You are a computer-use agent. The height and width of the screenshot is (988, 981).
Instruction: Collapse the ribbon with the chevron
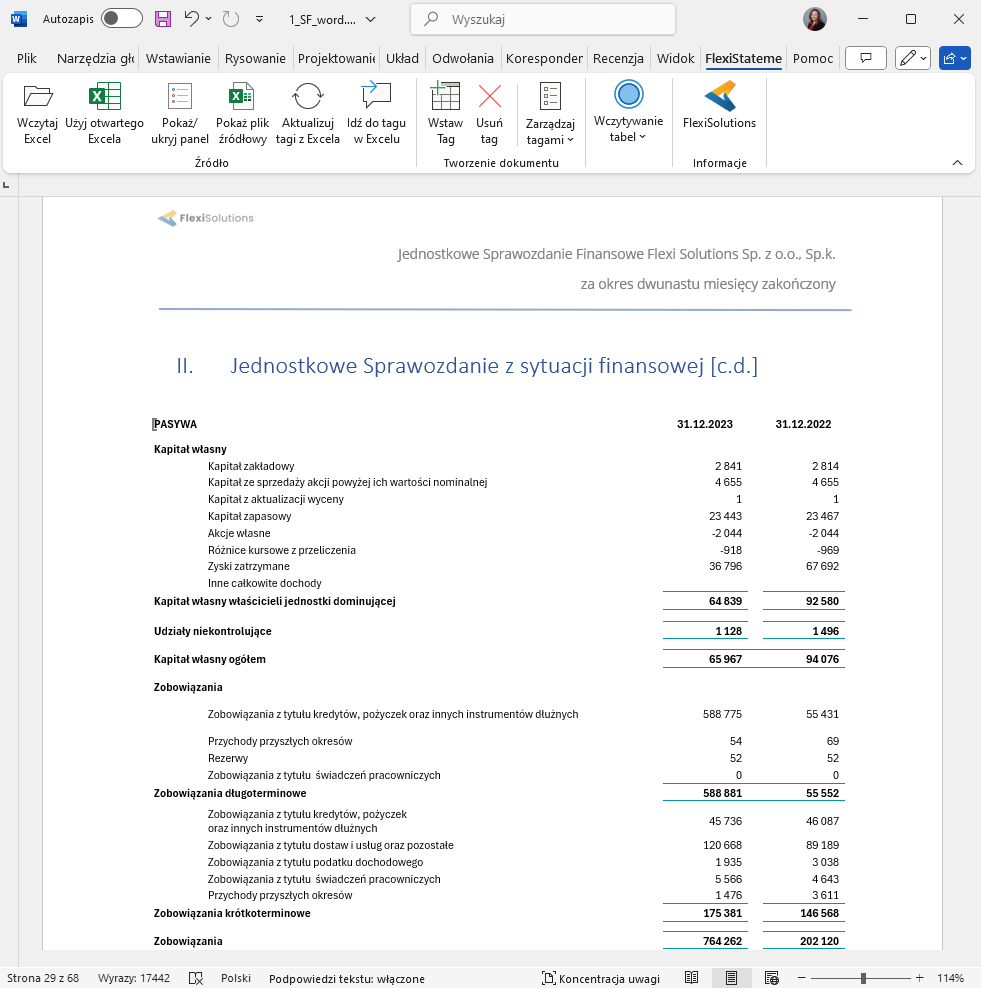point(956,163)
